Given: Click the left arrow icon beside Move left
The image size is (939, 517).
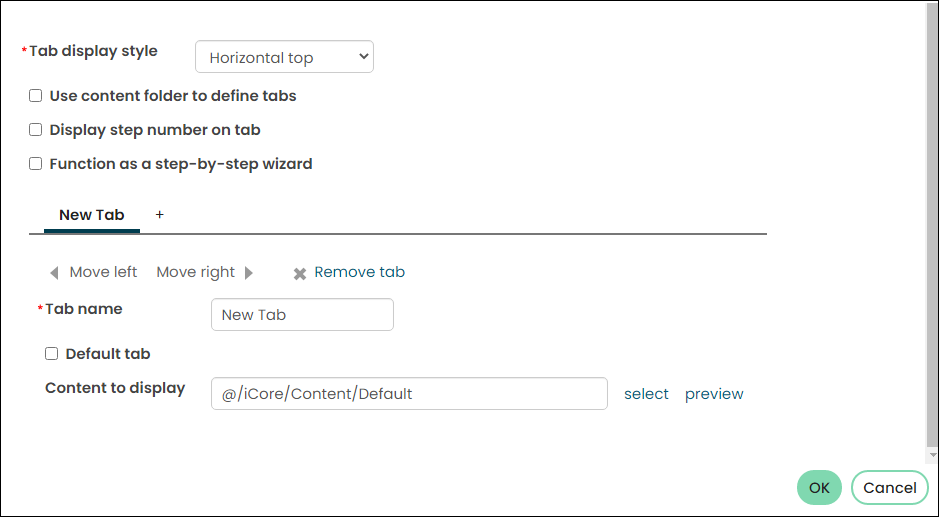Looking at the screenshot, I should coord(54,273).
